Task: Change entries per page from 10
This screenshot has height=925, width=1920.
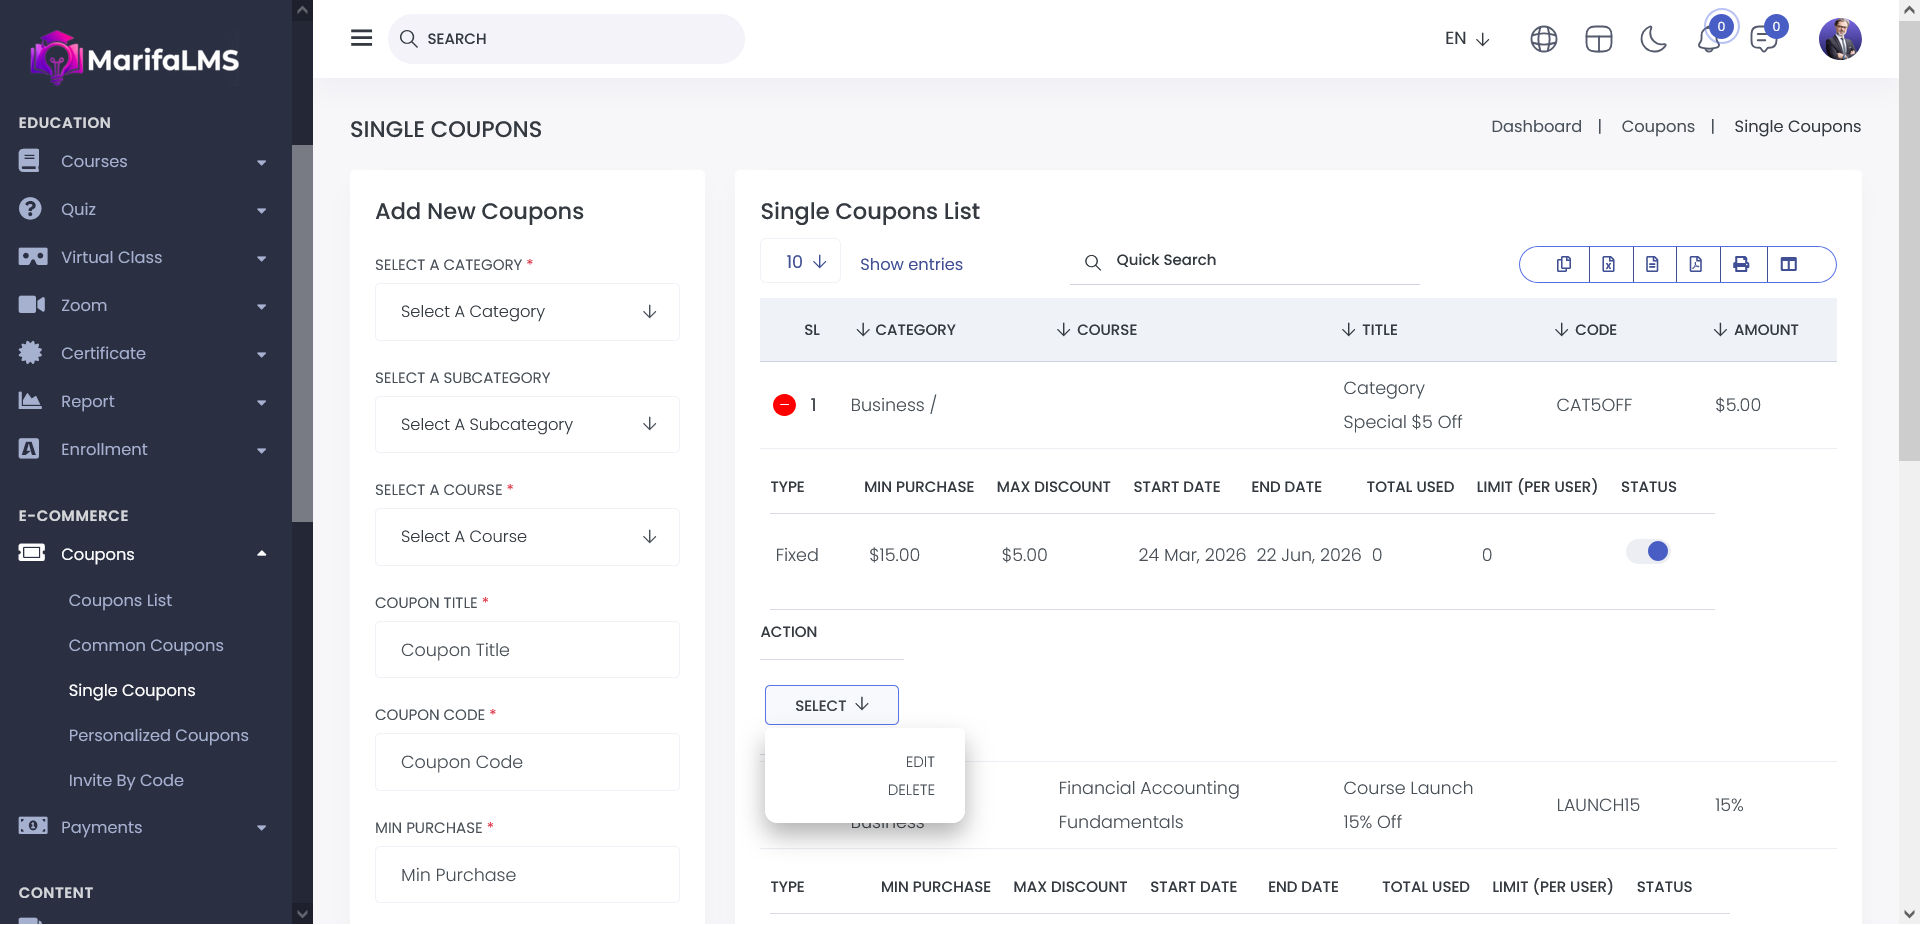Action: pyautogui.click(x=803, y=262)
